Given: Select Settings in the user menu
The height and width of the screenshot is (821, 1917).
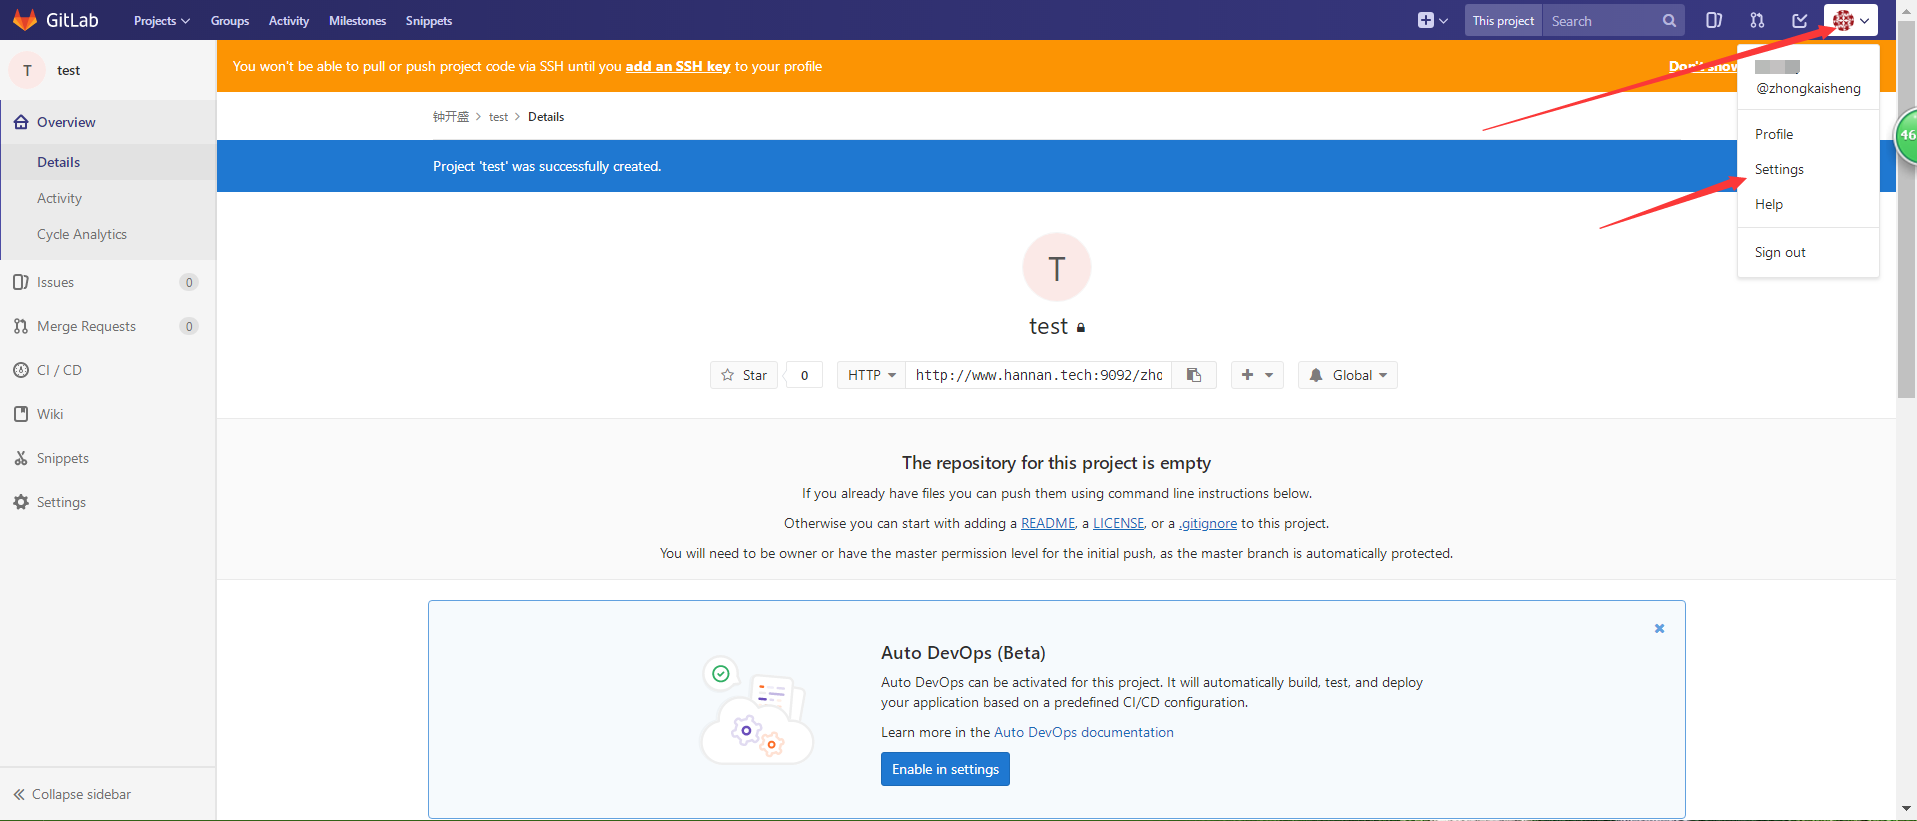Looking at the screenshot, I should (x=1779, y=169).
